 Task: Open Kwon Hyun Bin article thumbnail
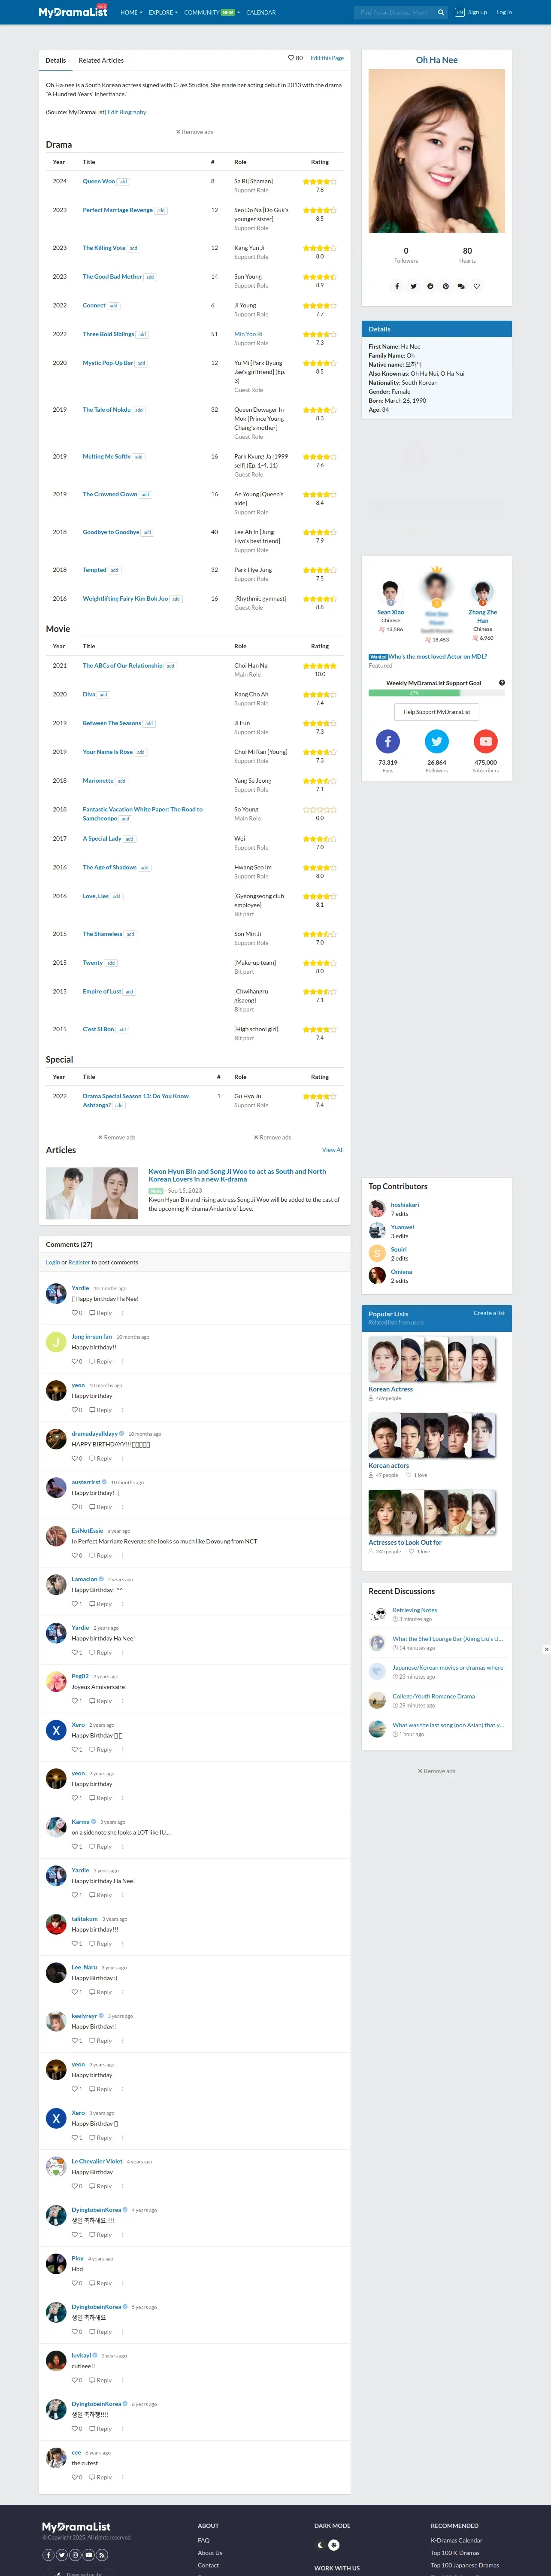92,1193
